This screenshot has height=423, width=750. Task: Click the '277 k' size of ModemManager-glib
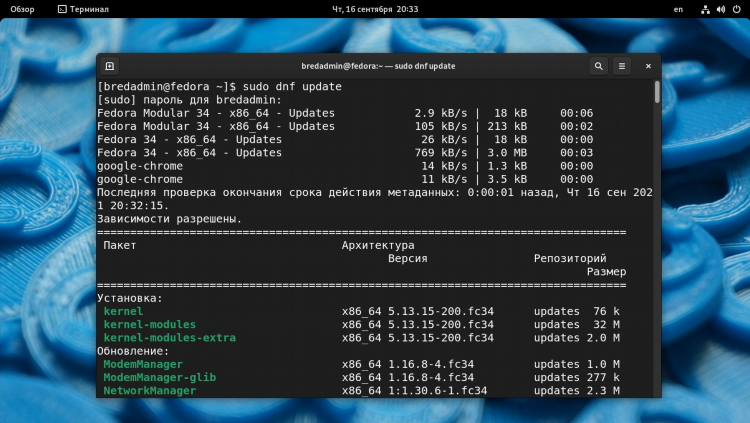tap(603, 378)
